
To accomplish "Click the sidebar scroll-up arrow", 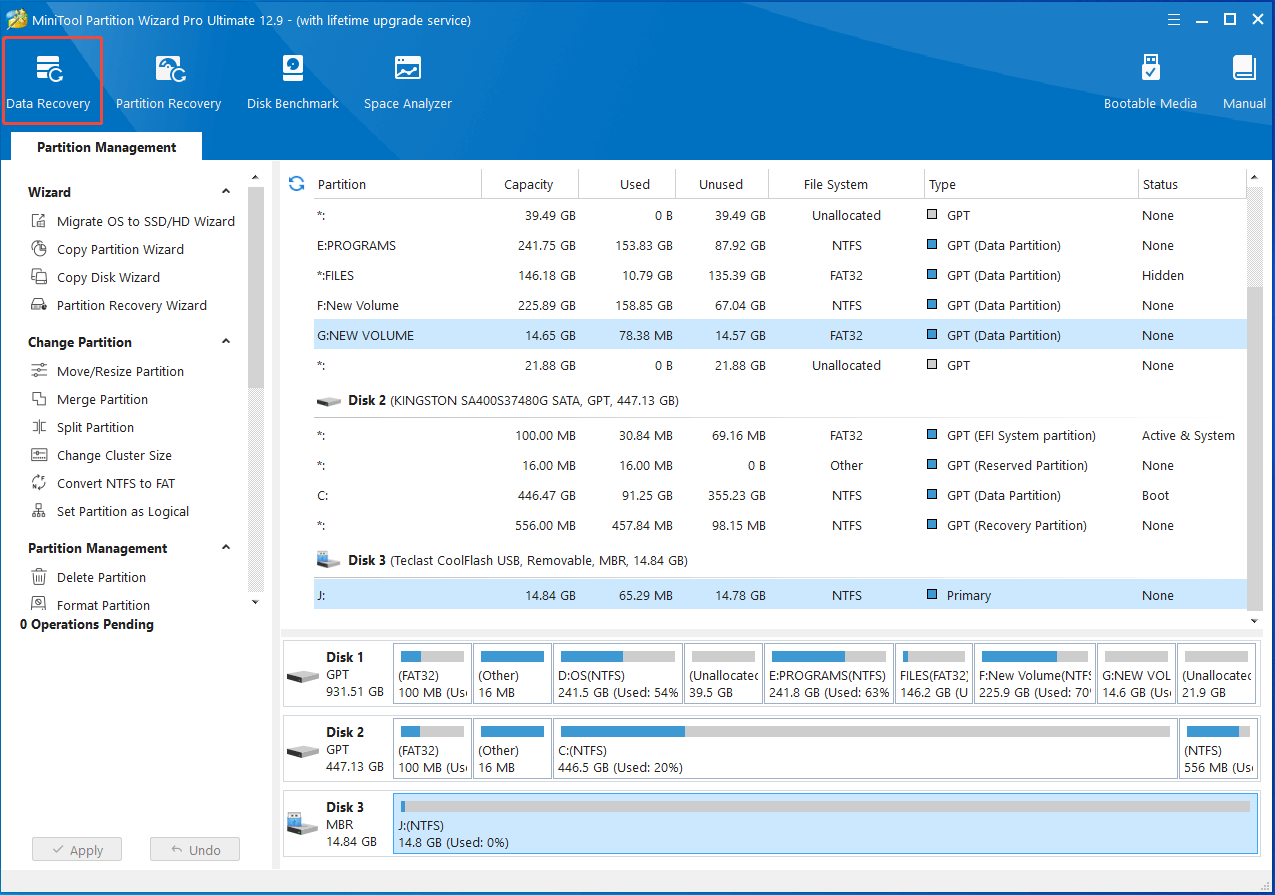I will pos(255,177).
